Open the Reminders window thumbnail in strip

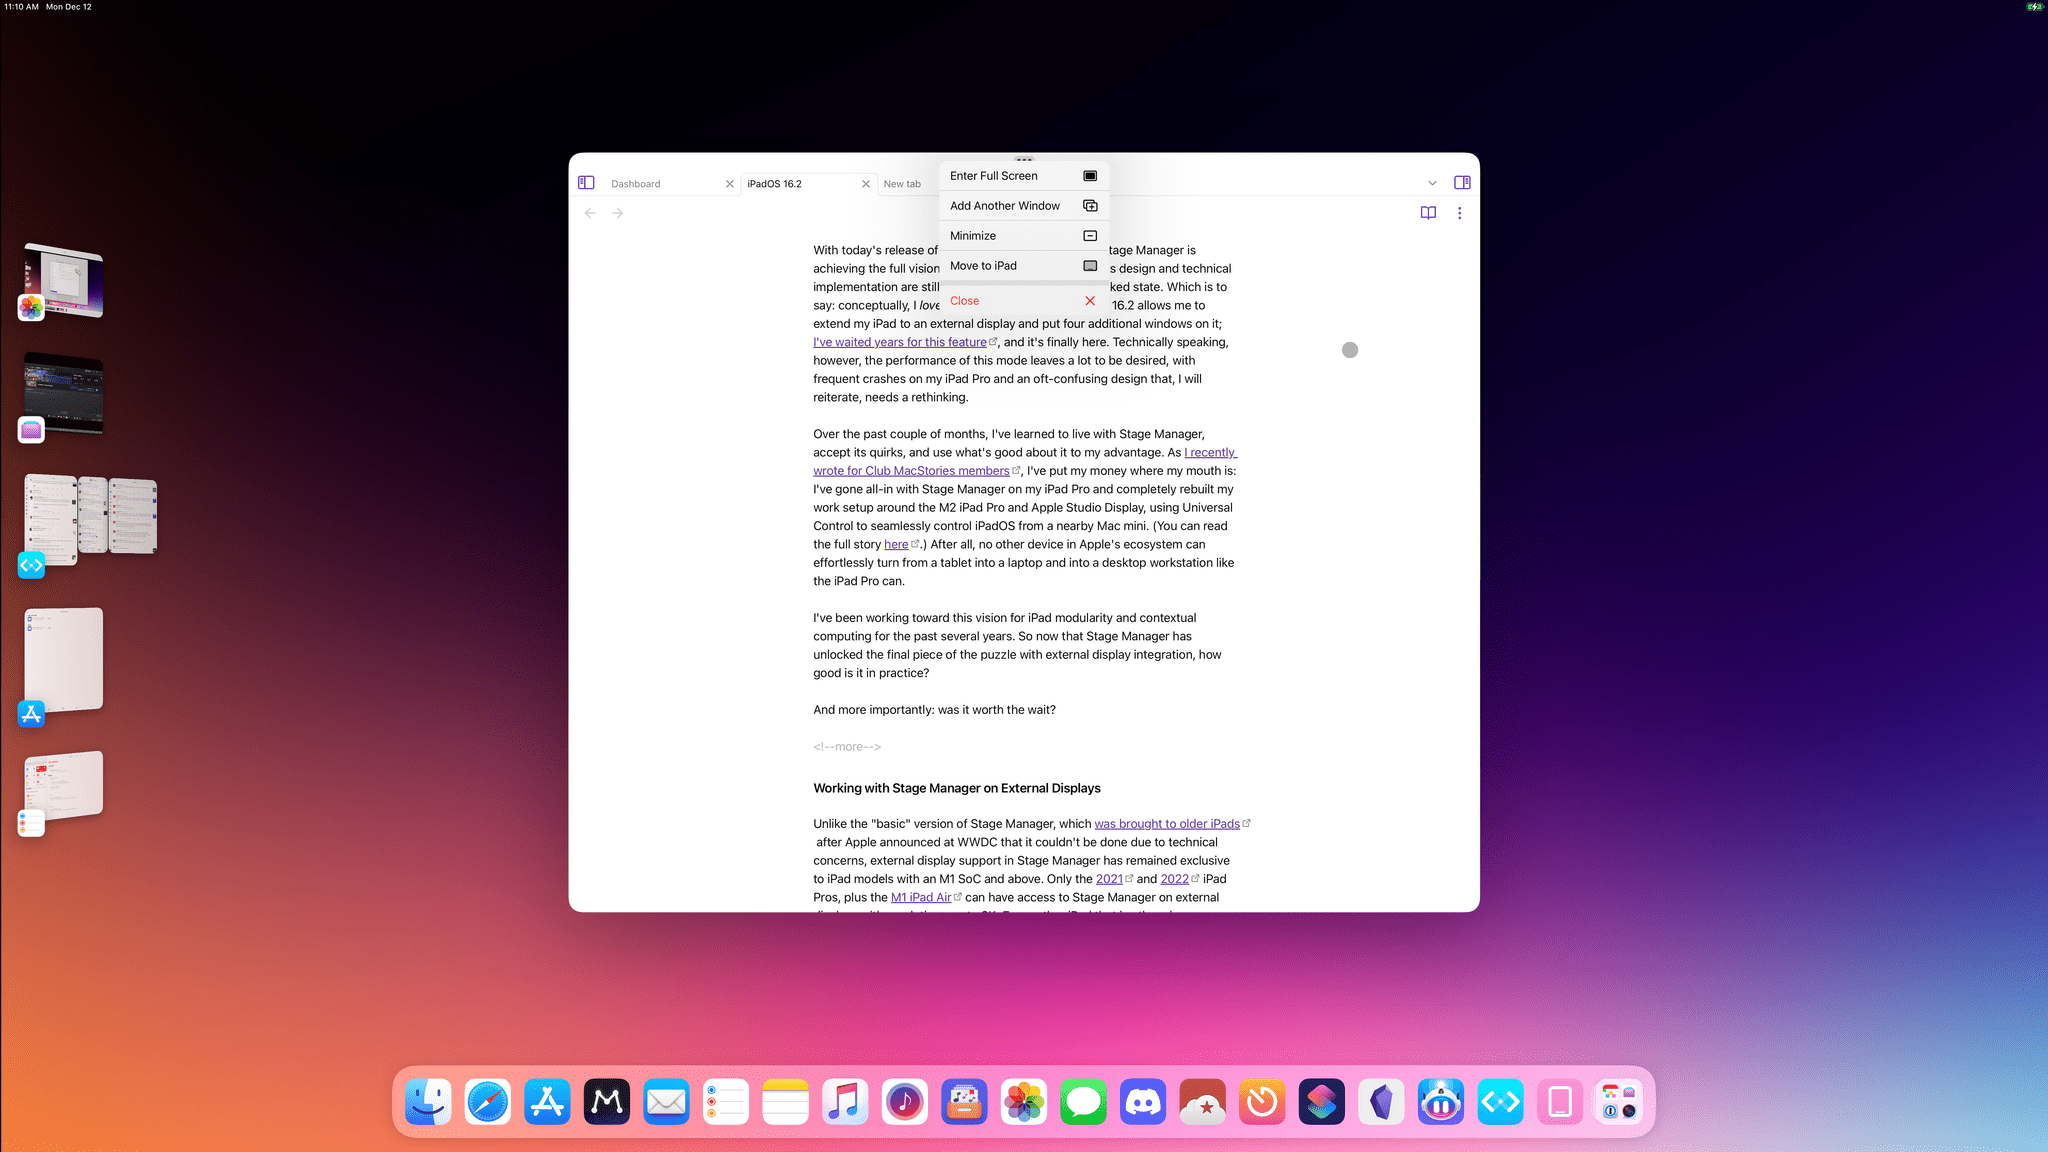coord(64,786)
